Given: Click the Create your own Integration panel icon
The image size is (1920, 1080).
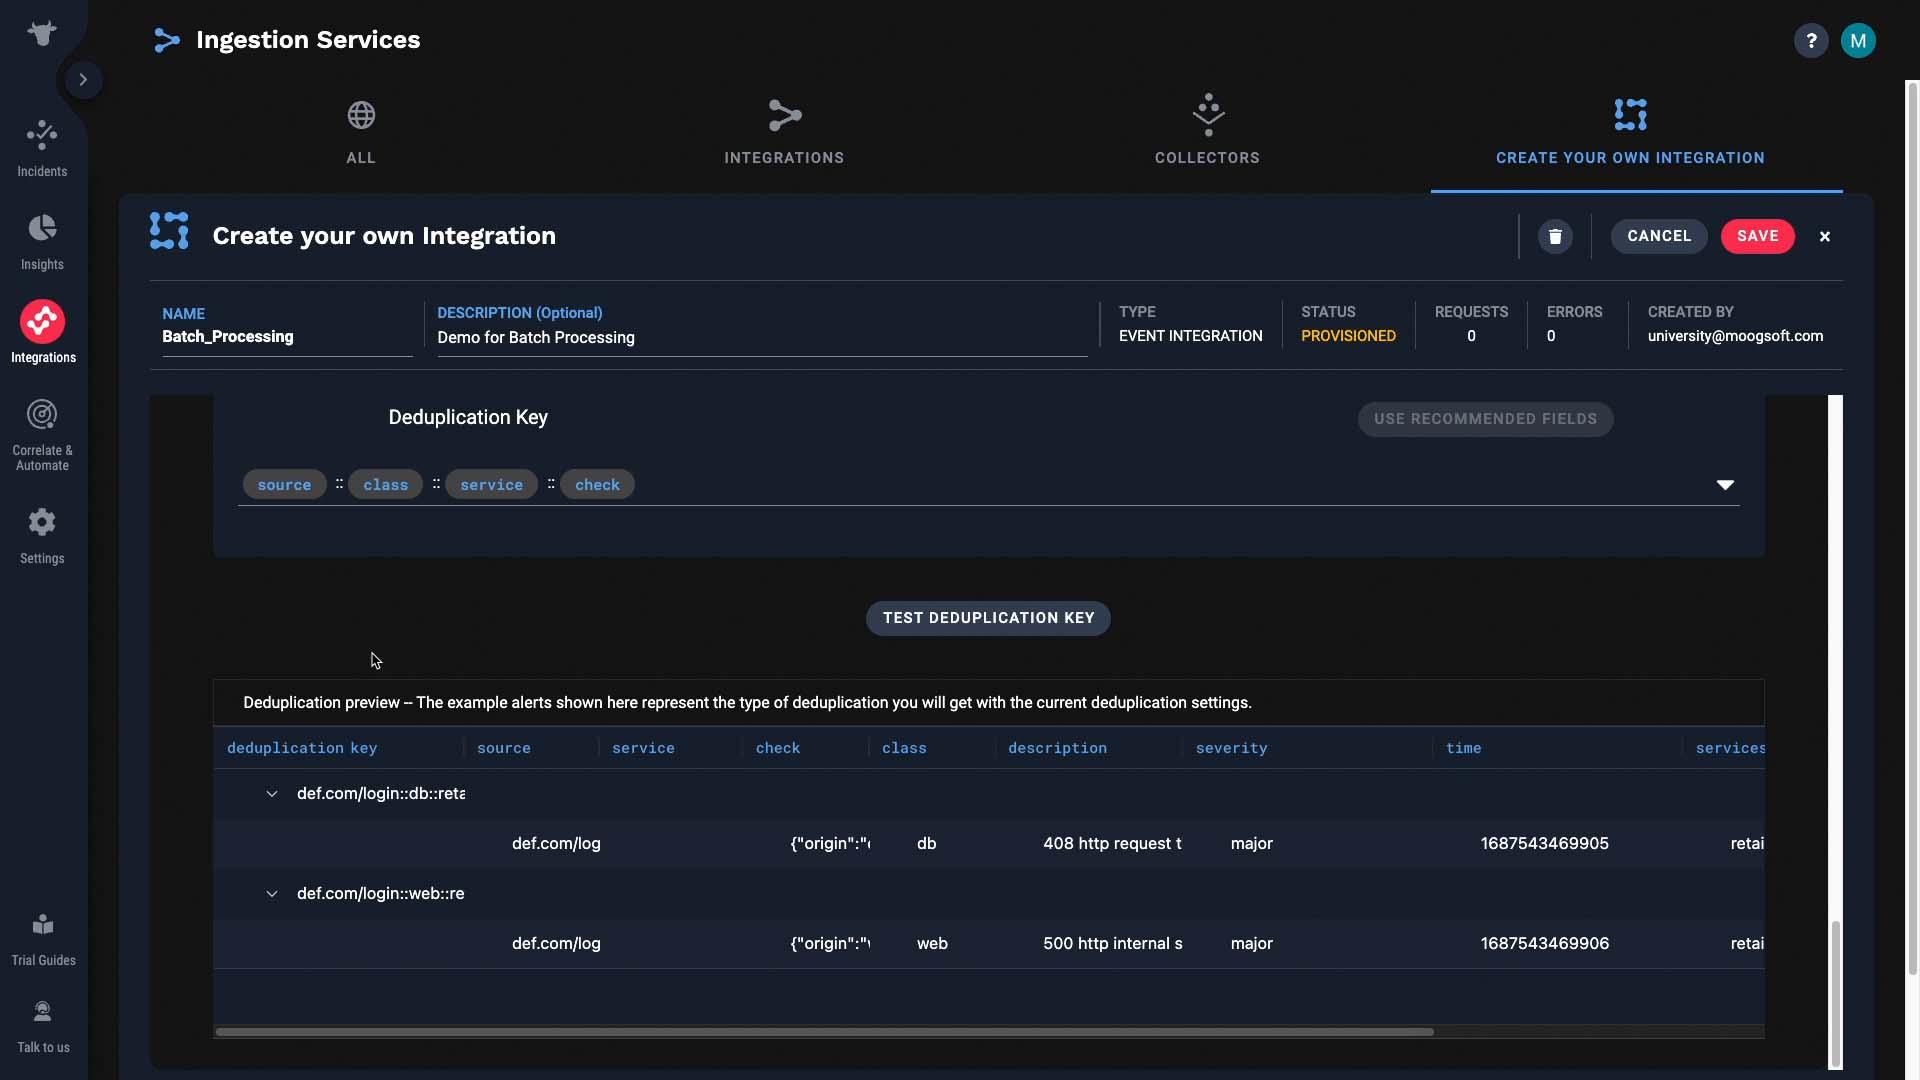Looking at the screenshot, I should [169, 231].
